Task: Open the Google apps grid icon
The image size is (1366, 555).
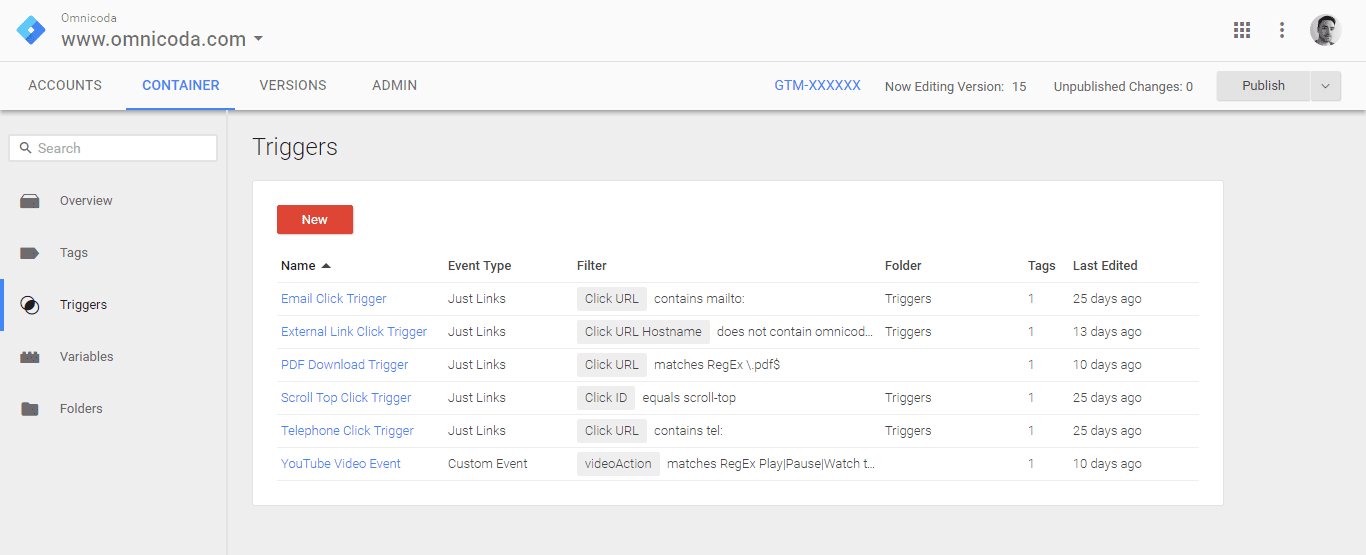Action: point(1242,30)
